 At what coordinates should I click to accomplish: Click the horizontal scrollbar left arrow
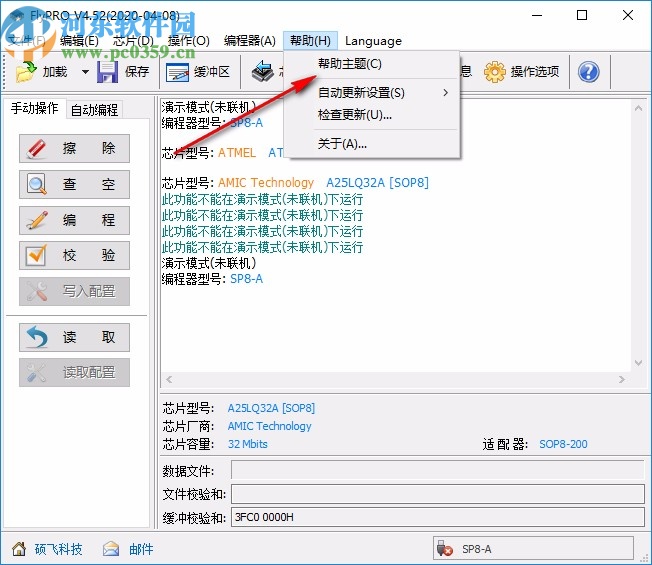click(x=169, y=379)
